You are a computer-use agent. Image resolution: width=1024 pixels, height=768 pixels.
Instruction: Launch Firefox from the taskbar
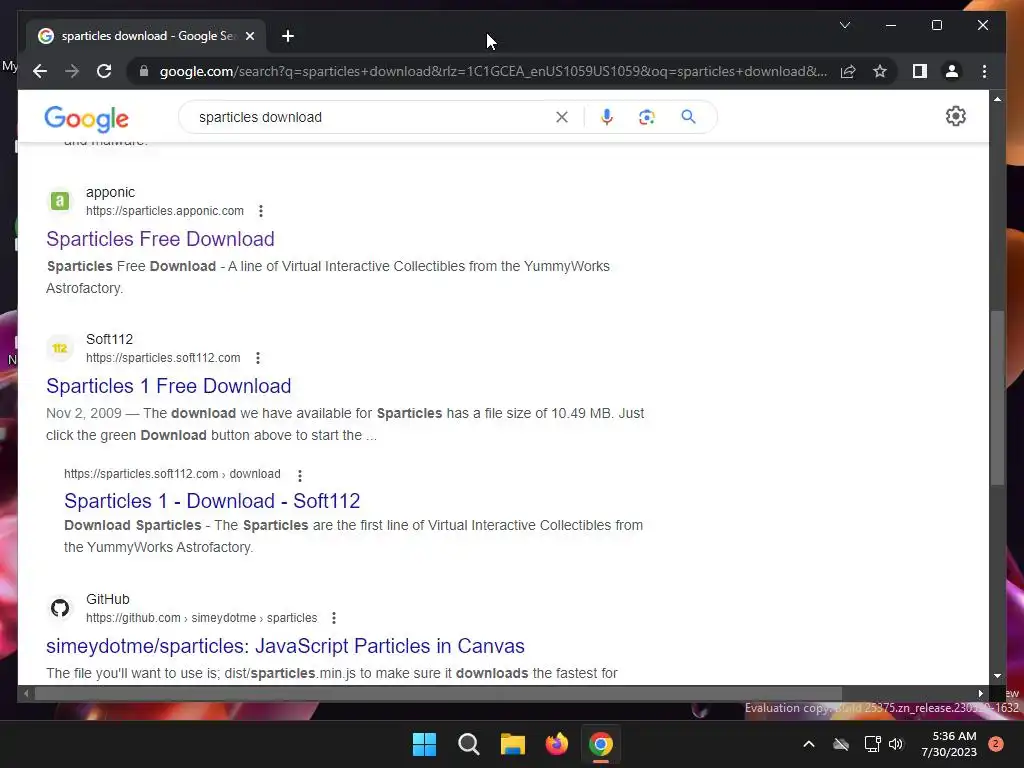pos(556,744)
